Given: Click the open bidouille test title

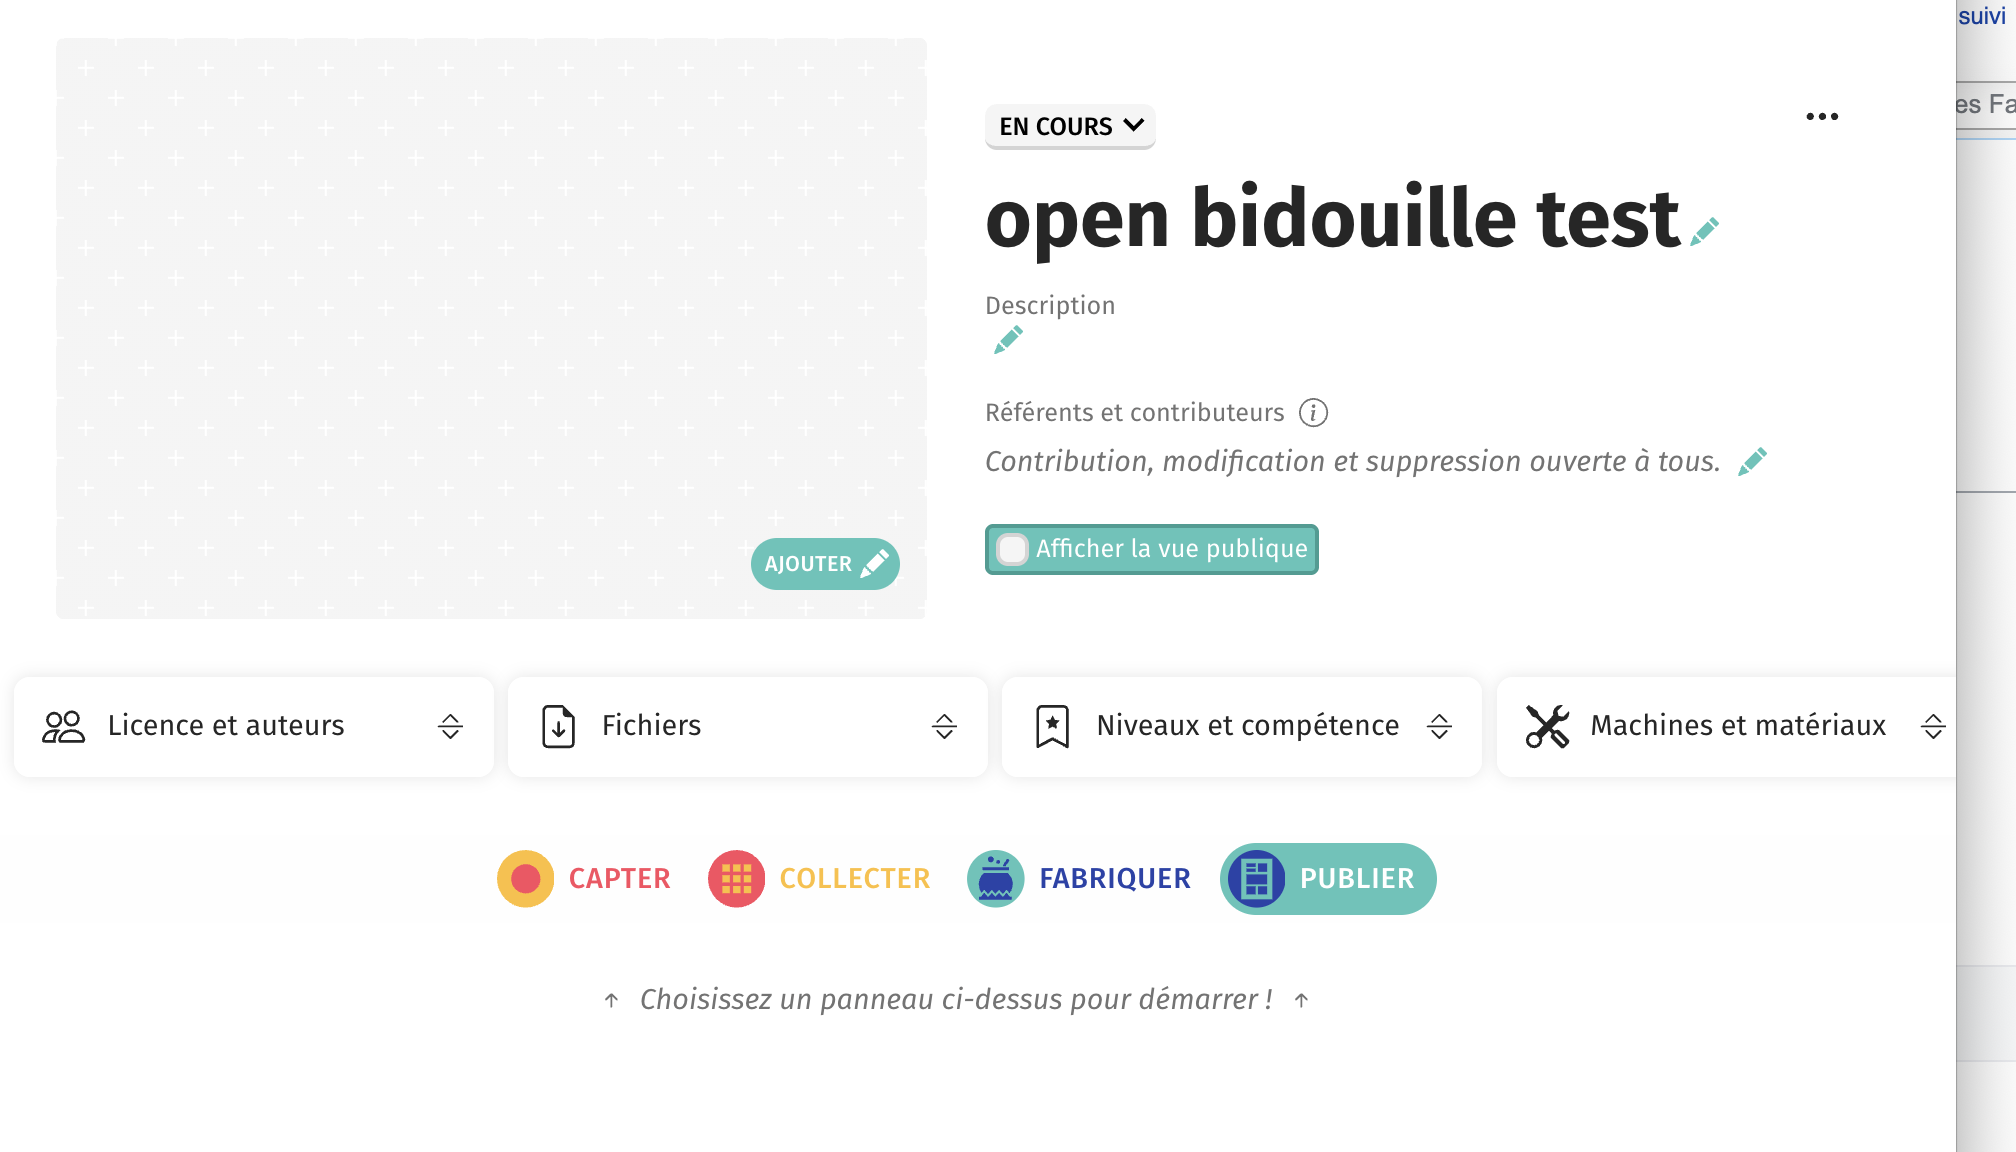Looking at the screenshot, I should click(1332, 218).
